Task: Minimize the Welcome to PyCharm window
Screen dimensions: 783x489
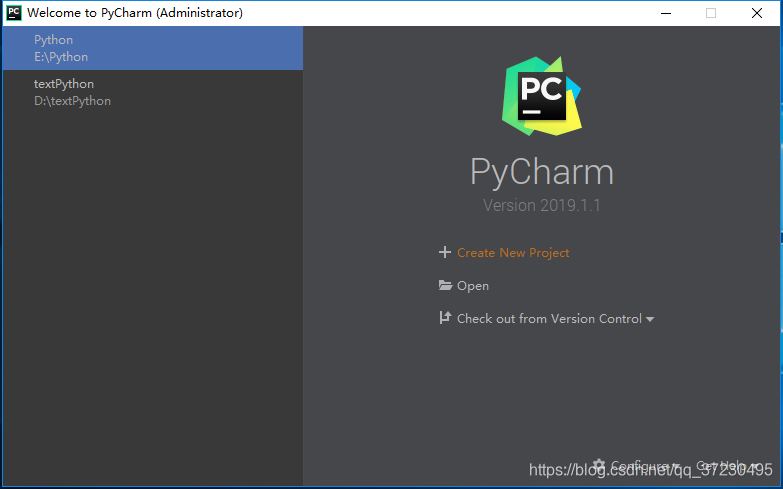Action: click(666, 13)
